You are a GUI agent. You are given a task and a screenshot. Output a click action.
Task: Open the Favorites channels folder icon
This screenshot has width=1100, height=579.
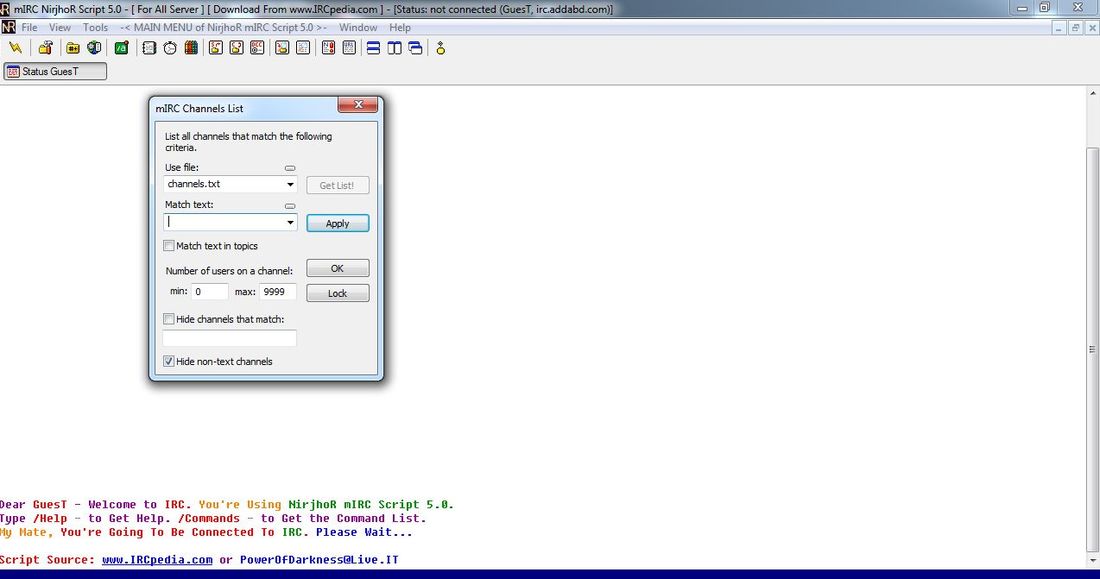[x=73, y=48]
